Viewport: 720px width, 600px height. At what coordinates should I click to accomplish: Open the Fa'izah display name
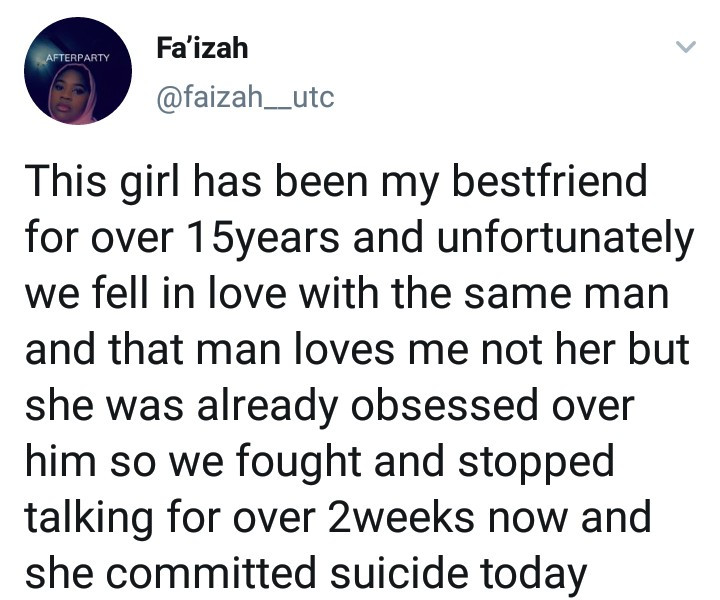[202, 48]
